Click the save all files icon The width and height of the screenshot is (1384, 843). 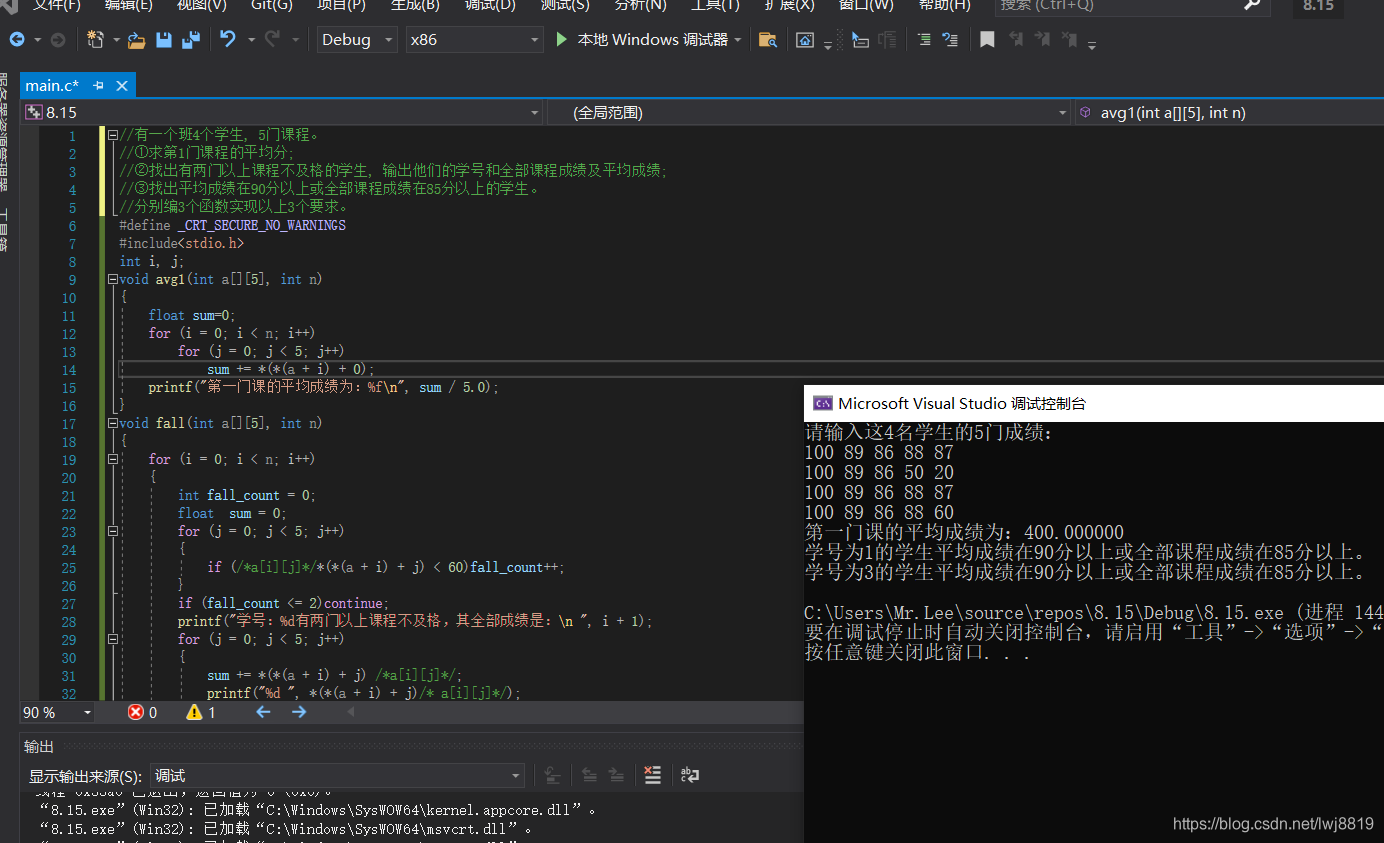pyautogui.click(x=190, y=40)
